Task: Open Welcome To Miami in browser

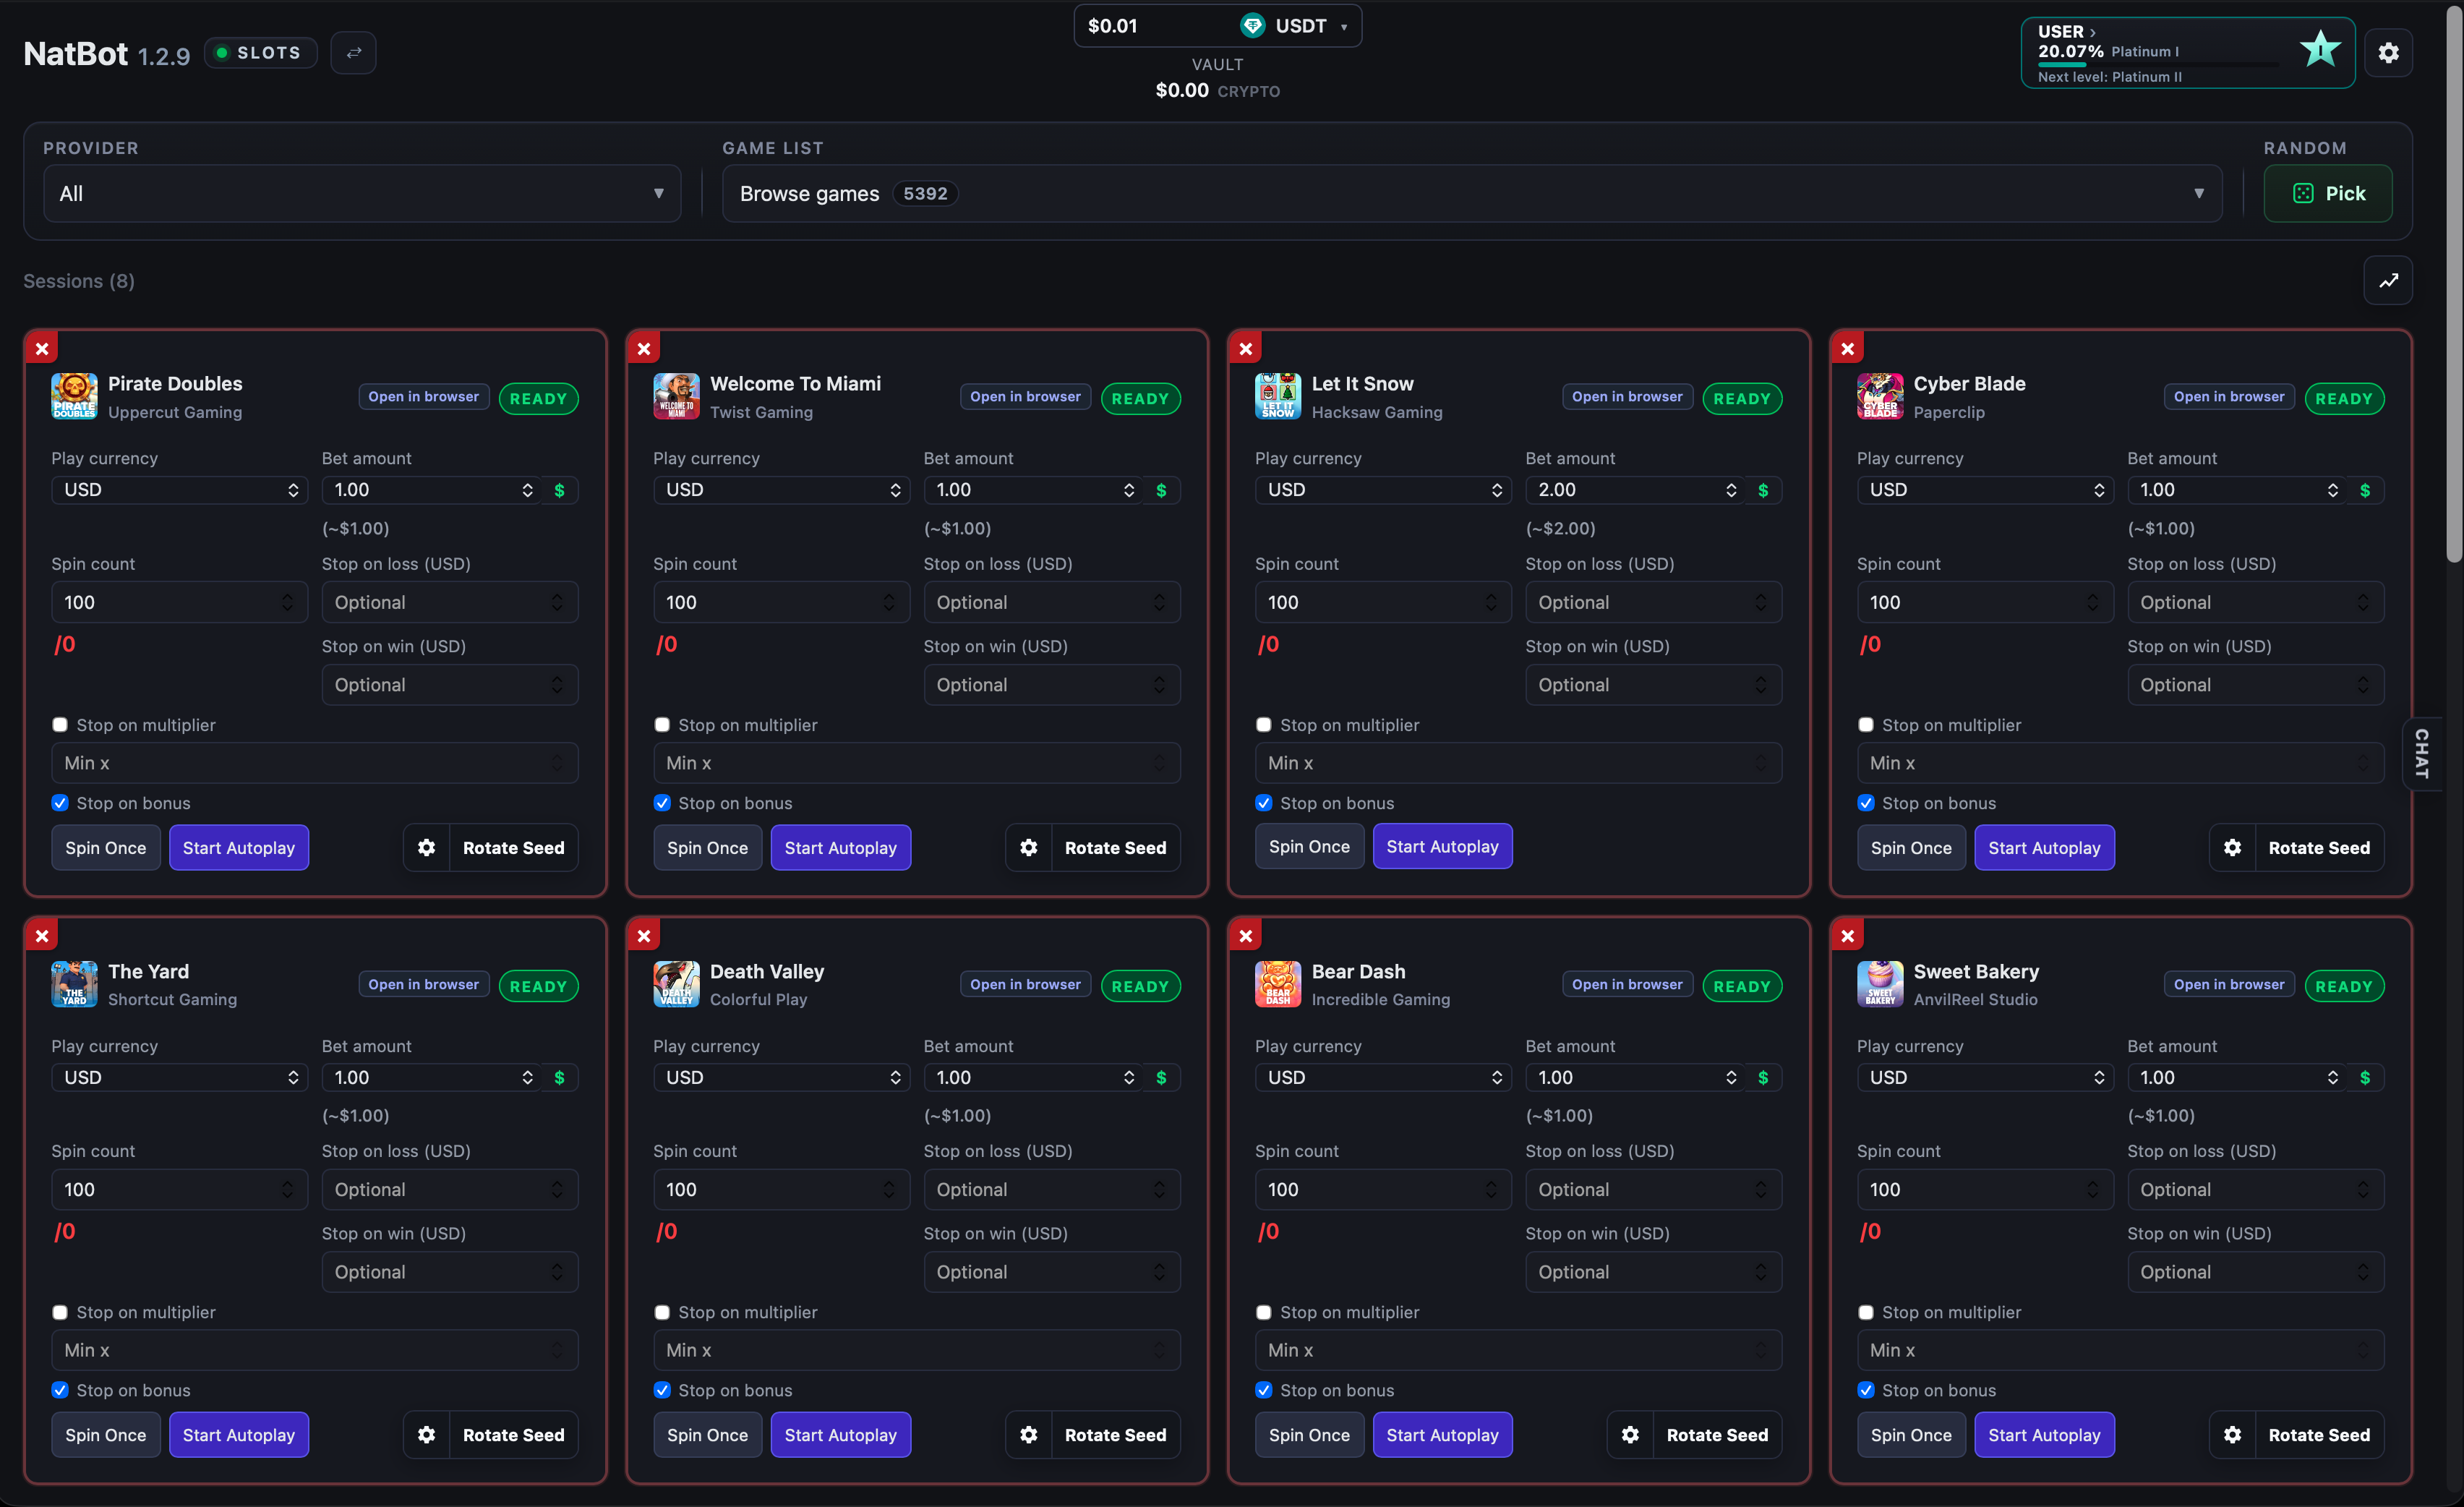Action: pos(1025,397)
